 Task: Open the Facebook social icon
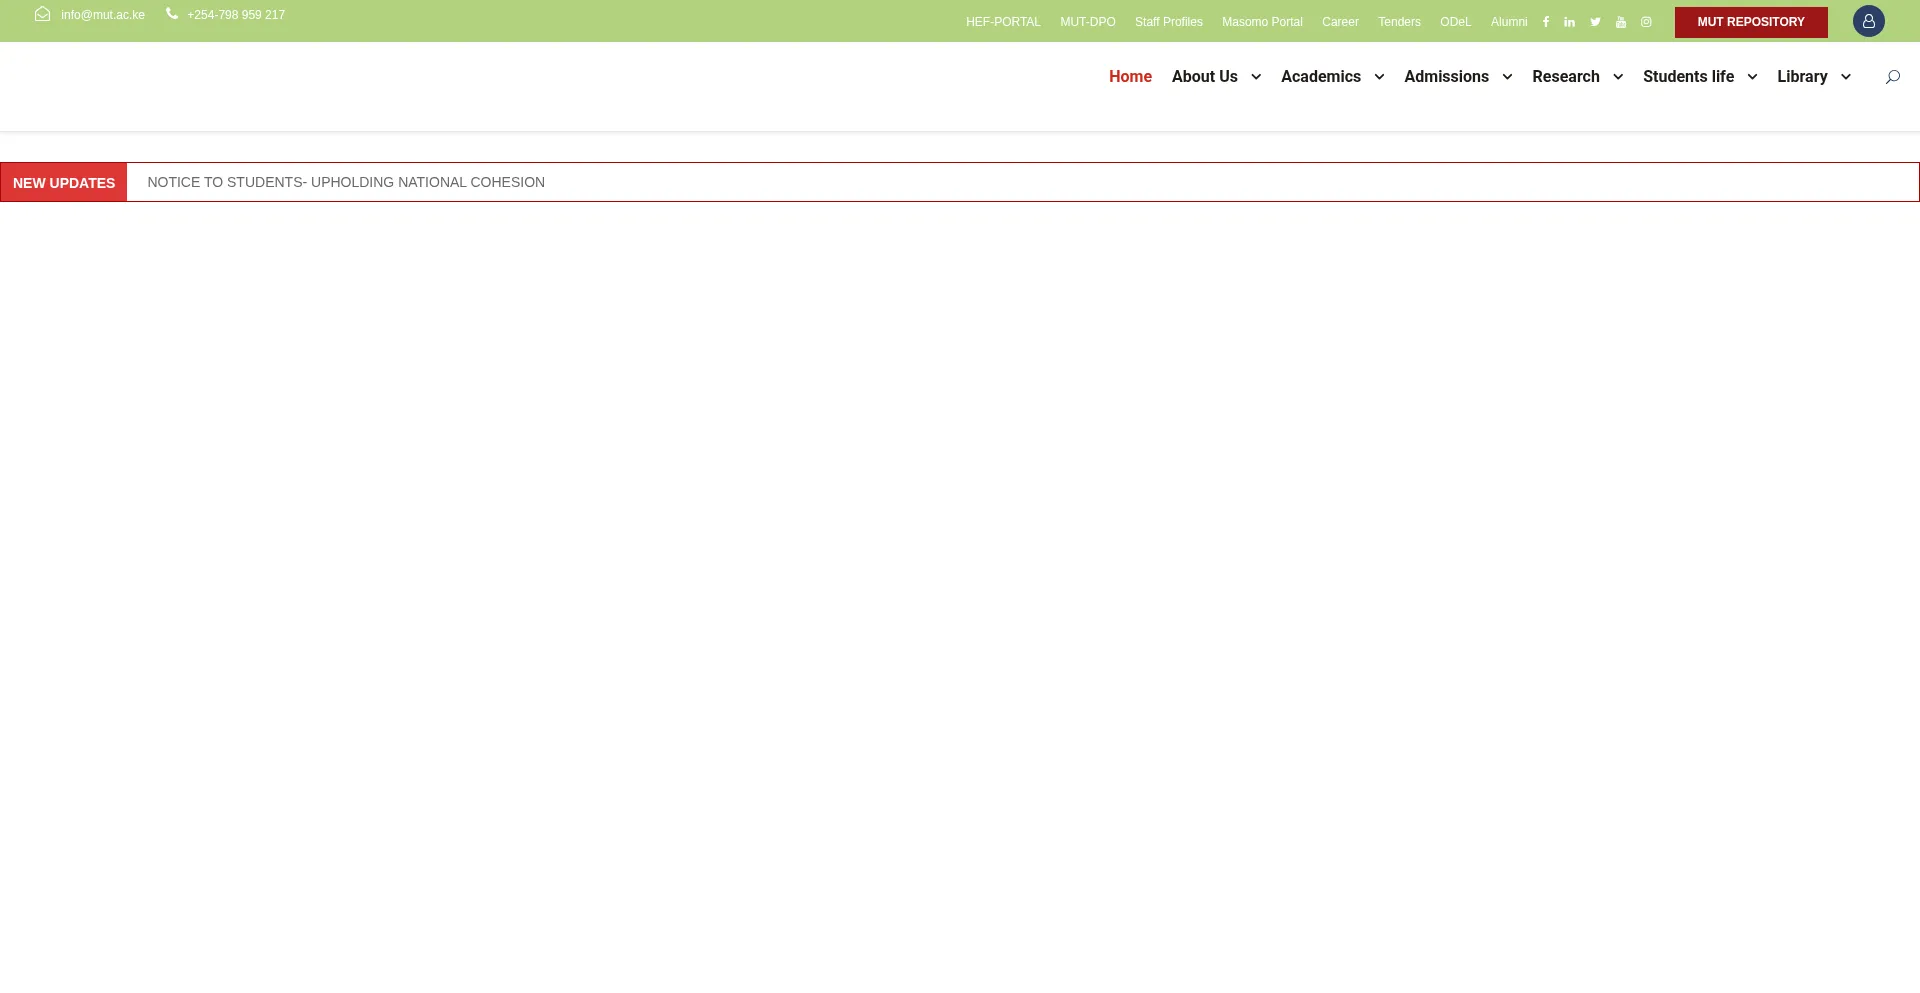click(x=1546, y=22)
